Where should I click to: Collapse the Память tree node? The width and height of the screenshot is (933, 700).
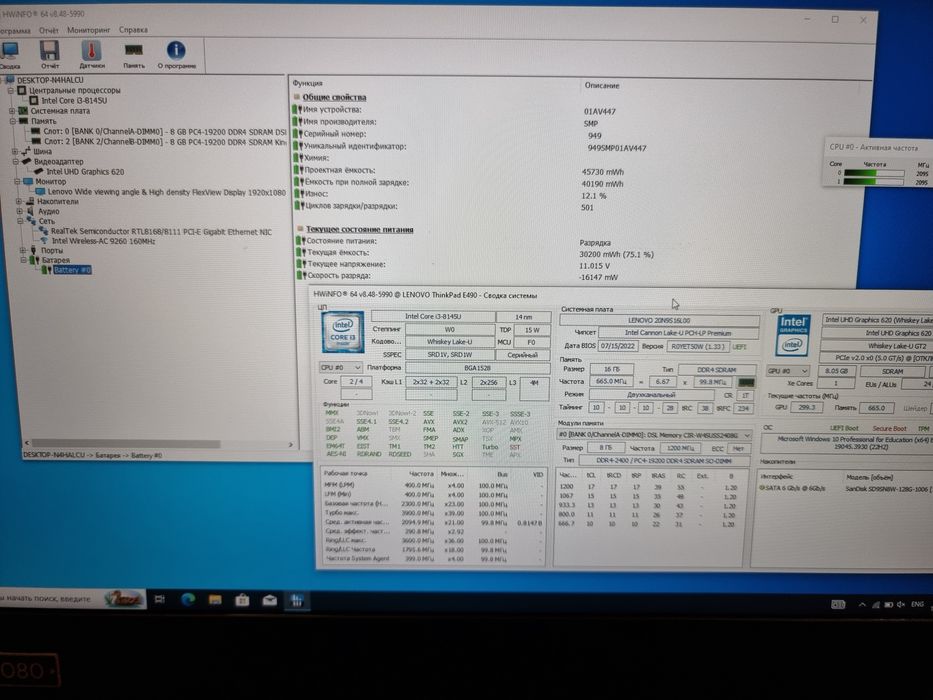coord(12,121)
